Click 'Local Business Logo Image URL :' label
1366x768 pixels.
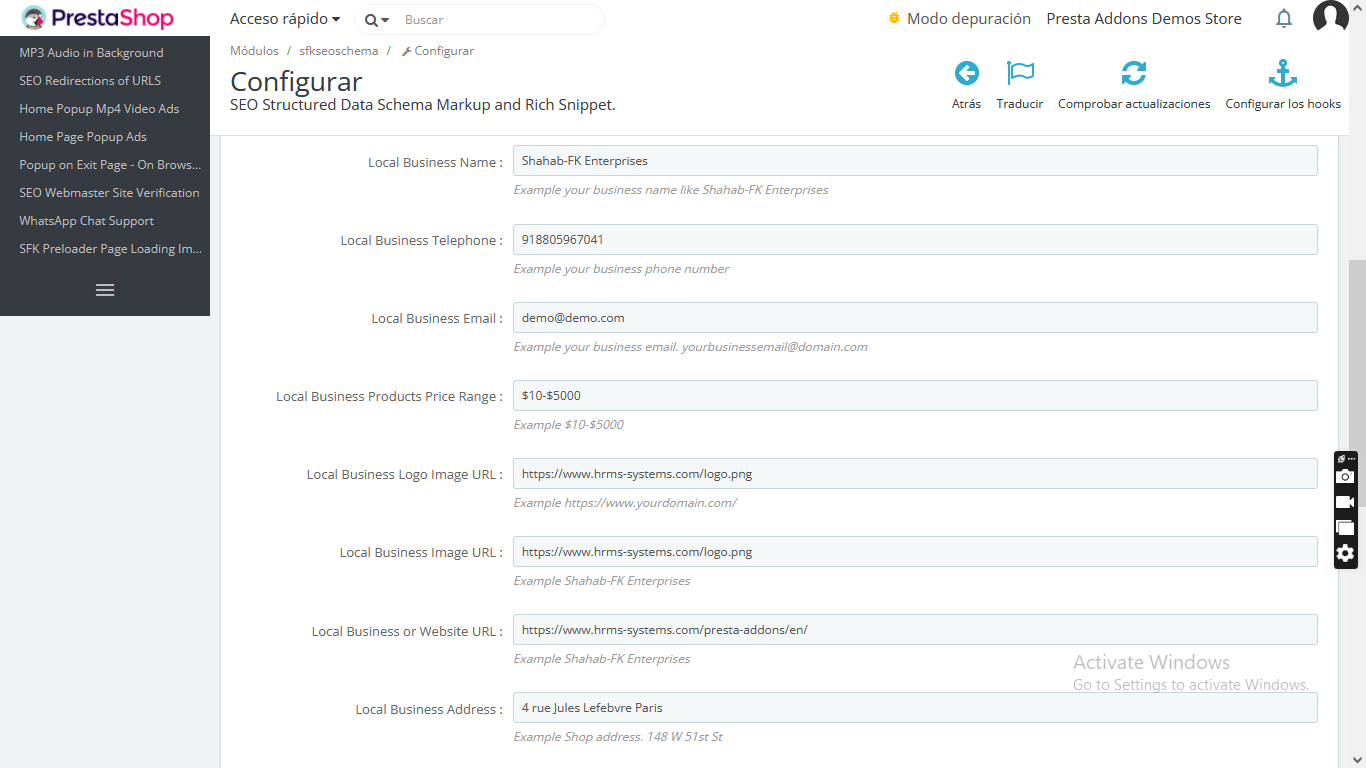[405, 474]
